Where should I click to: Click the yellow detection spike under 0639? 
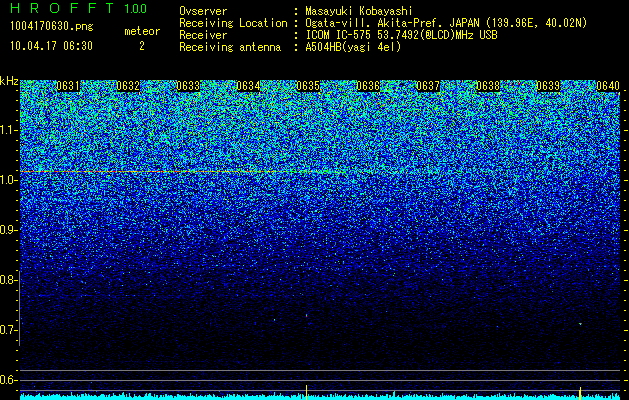pos(580,392)
